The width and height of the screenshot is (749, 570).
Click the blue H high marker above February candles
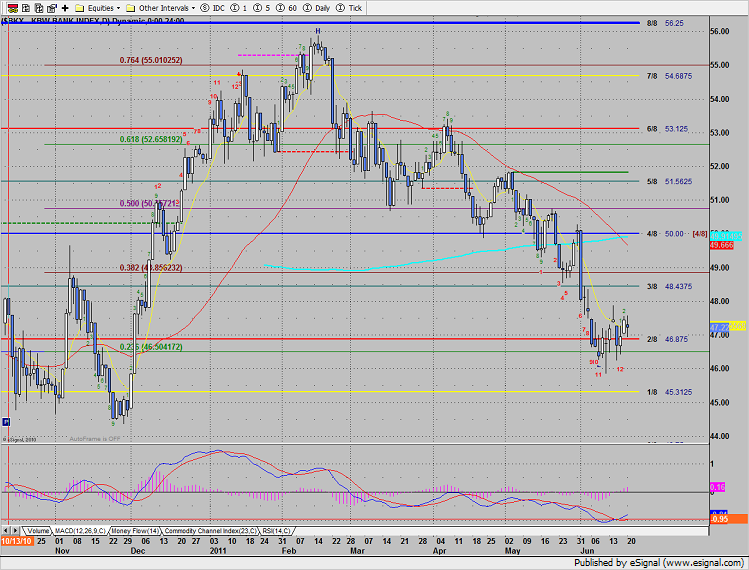(318, 31)
